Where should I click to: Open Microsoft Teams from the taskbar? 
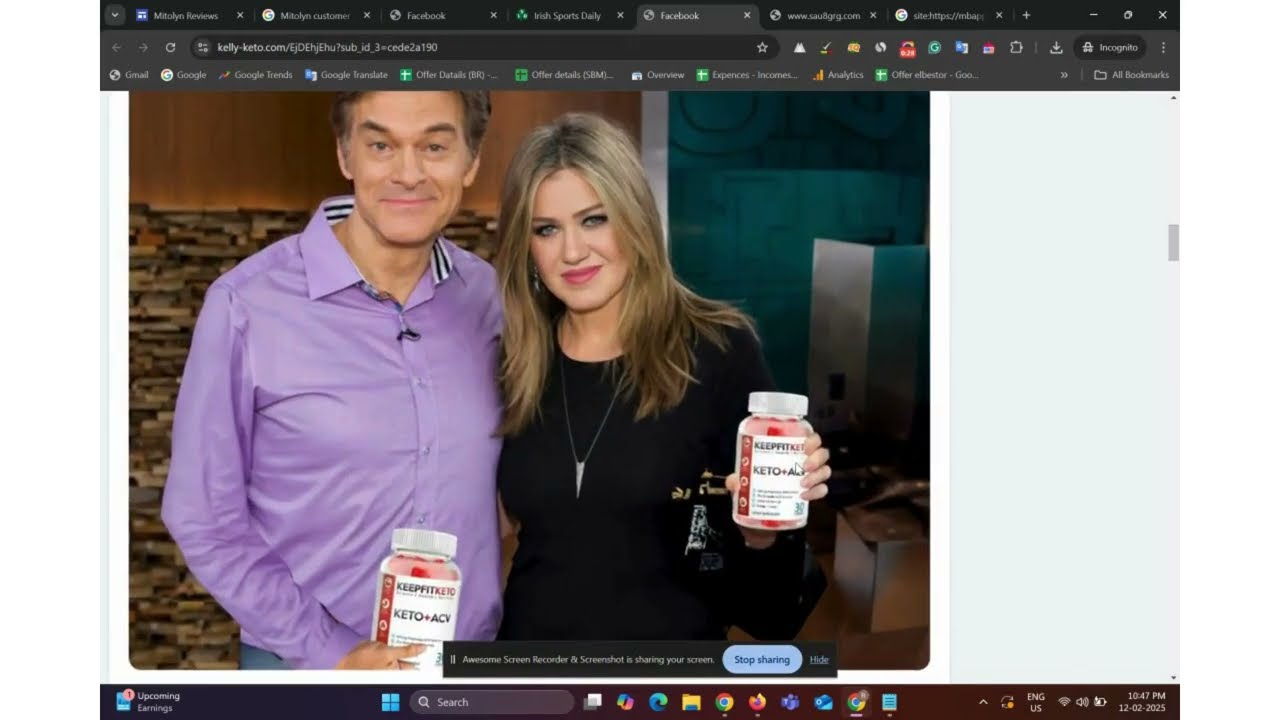click(x=790, y=702)
